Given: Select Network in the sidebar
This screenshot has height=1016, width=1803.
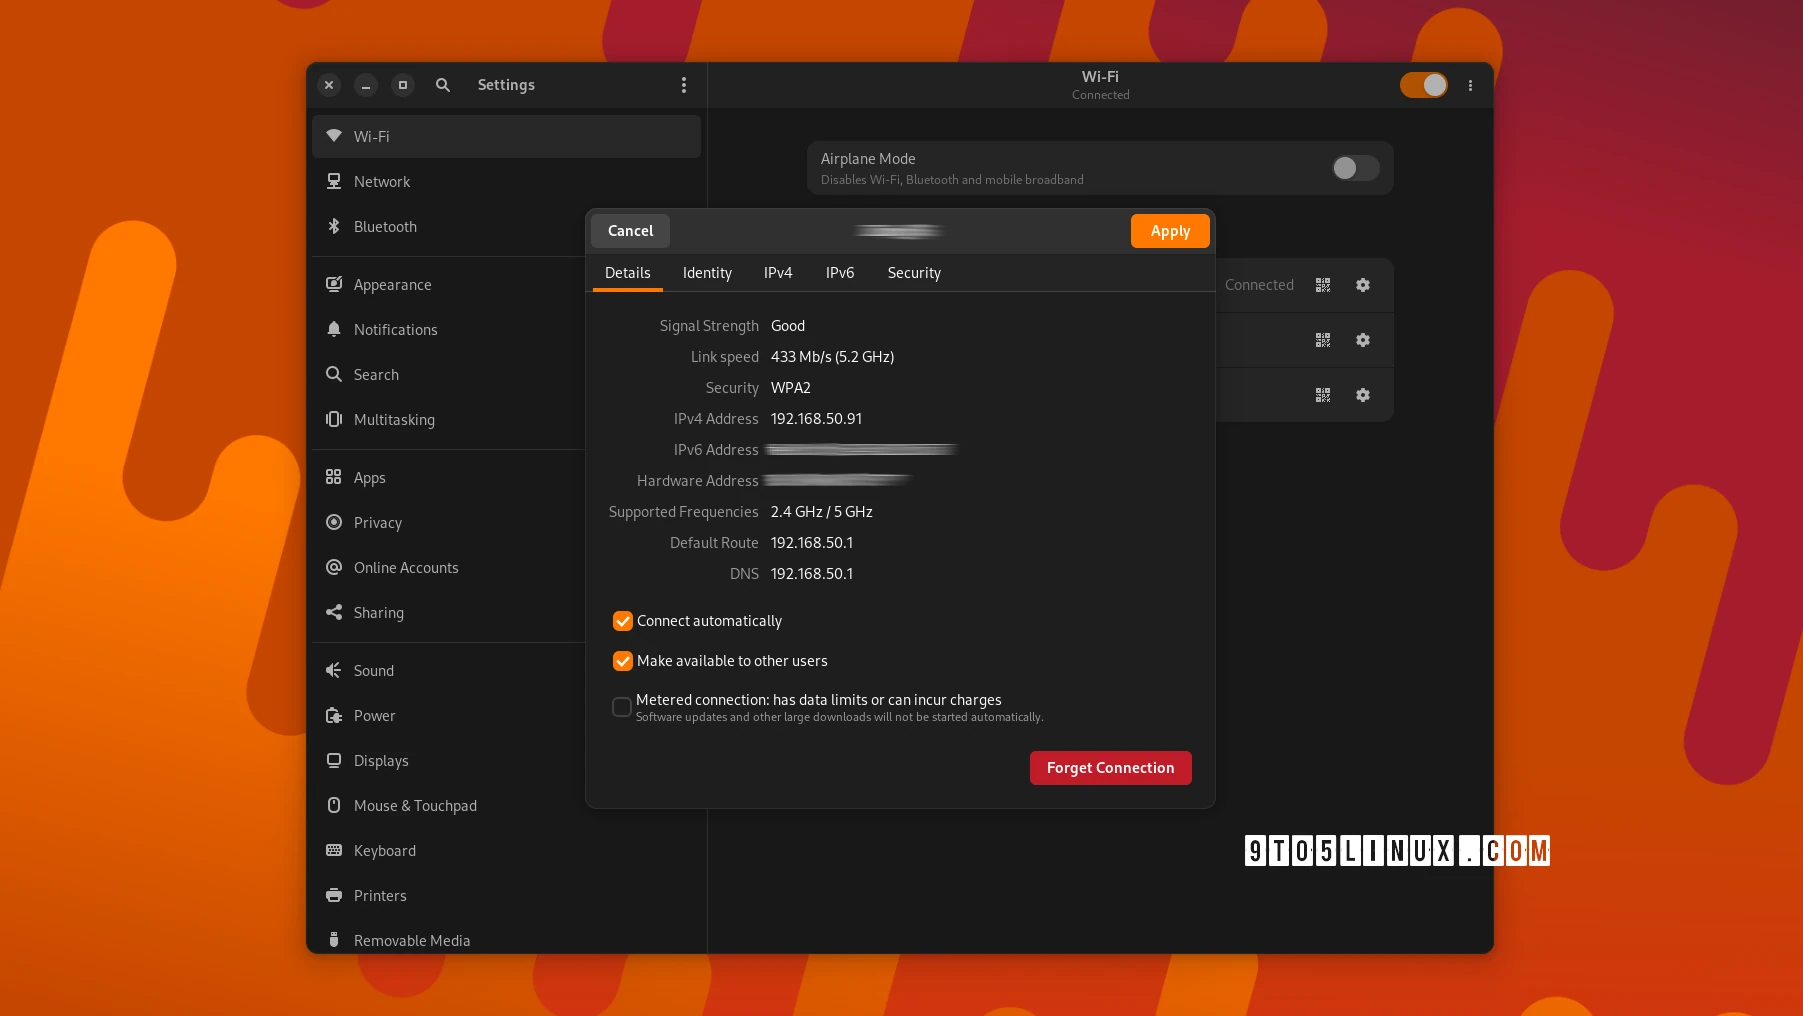Looking at the screenshot, I should click(381, 181).
